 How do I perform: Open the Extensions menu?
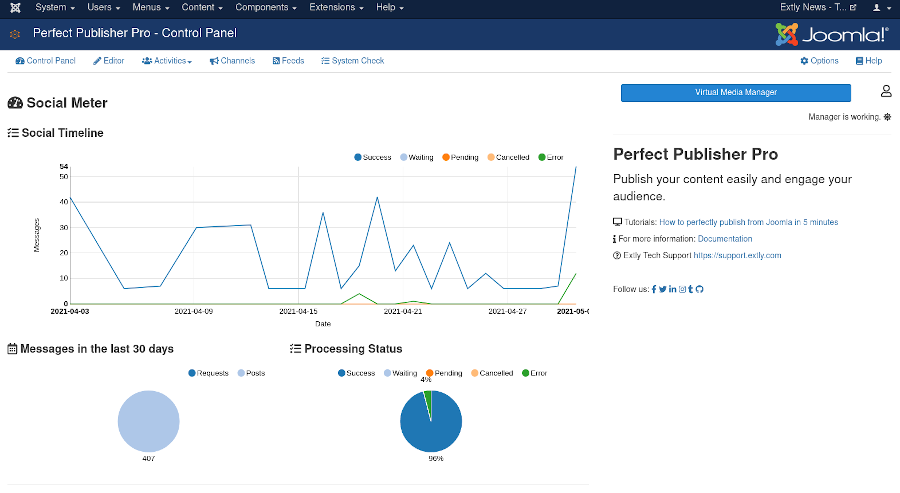[336, 7]
